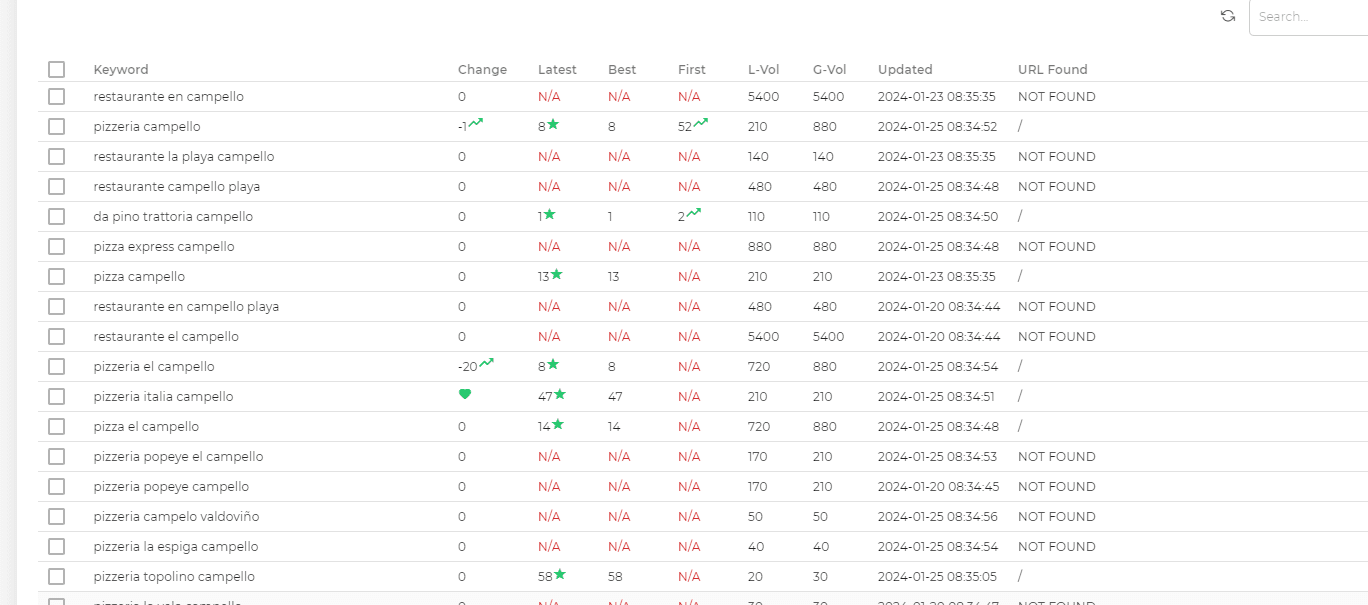Click into the Search input field
The height and width of the screenshot is (605, 1368).
click(1310, 17)
